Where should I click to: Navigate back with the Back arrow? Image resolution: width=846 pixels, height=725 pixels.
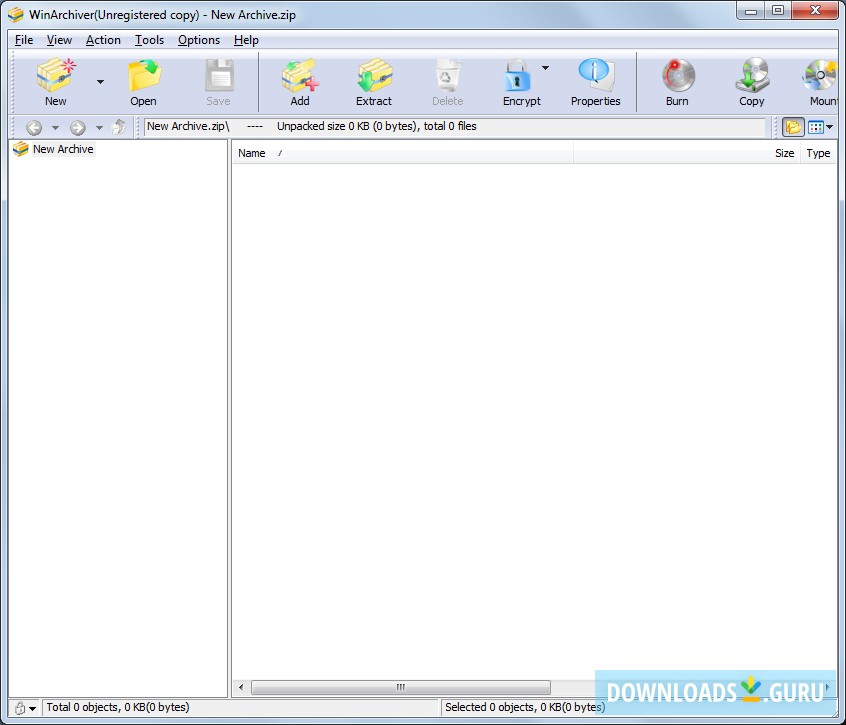click(x=34, y=127)
